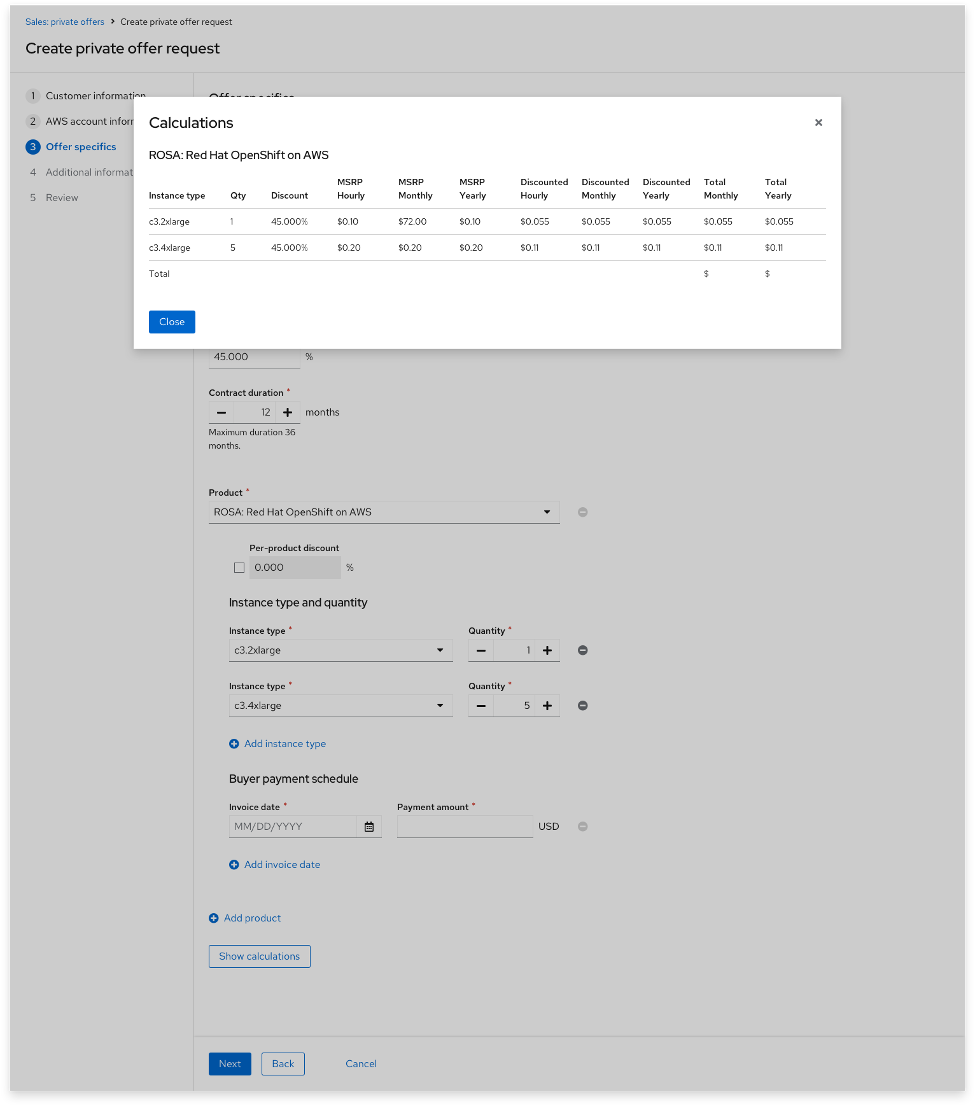Screen dimensions: 977x1106
Task: Click the Cancel link
Action: (361, 1064)
